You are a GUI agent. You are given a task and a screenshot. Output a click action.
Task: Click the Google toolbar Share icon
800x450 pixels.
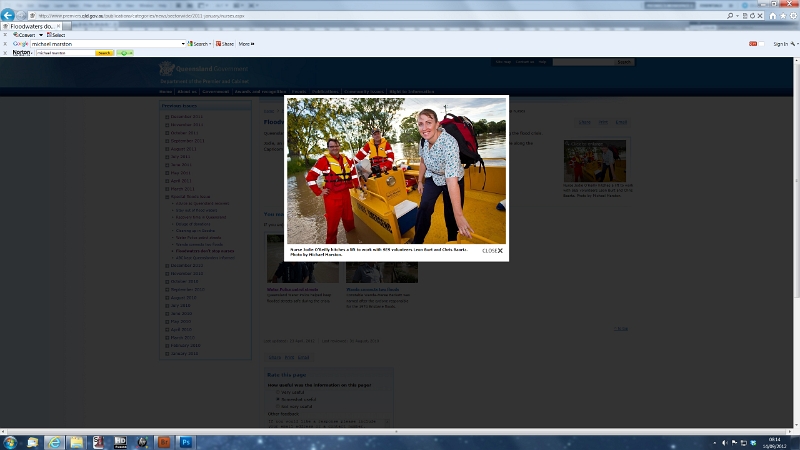click(x=224, y=44)
